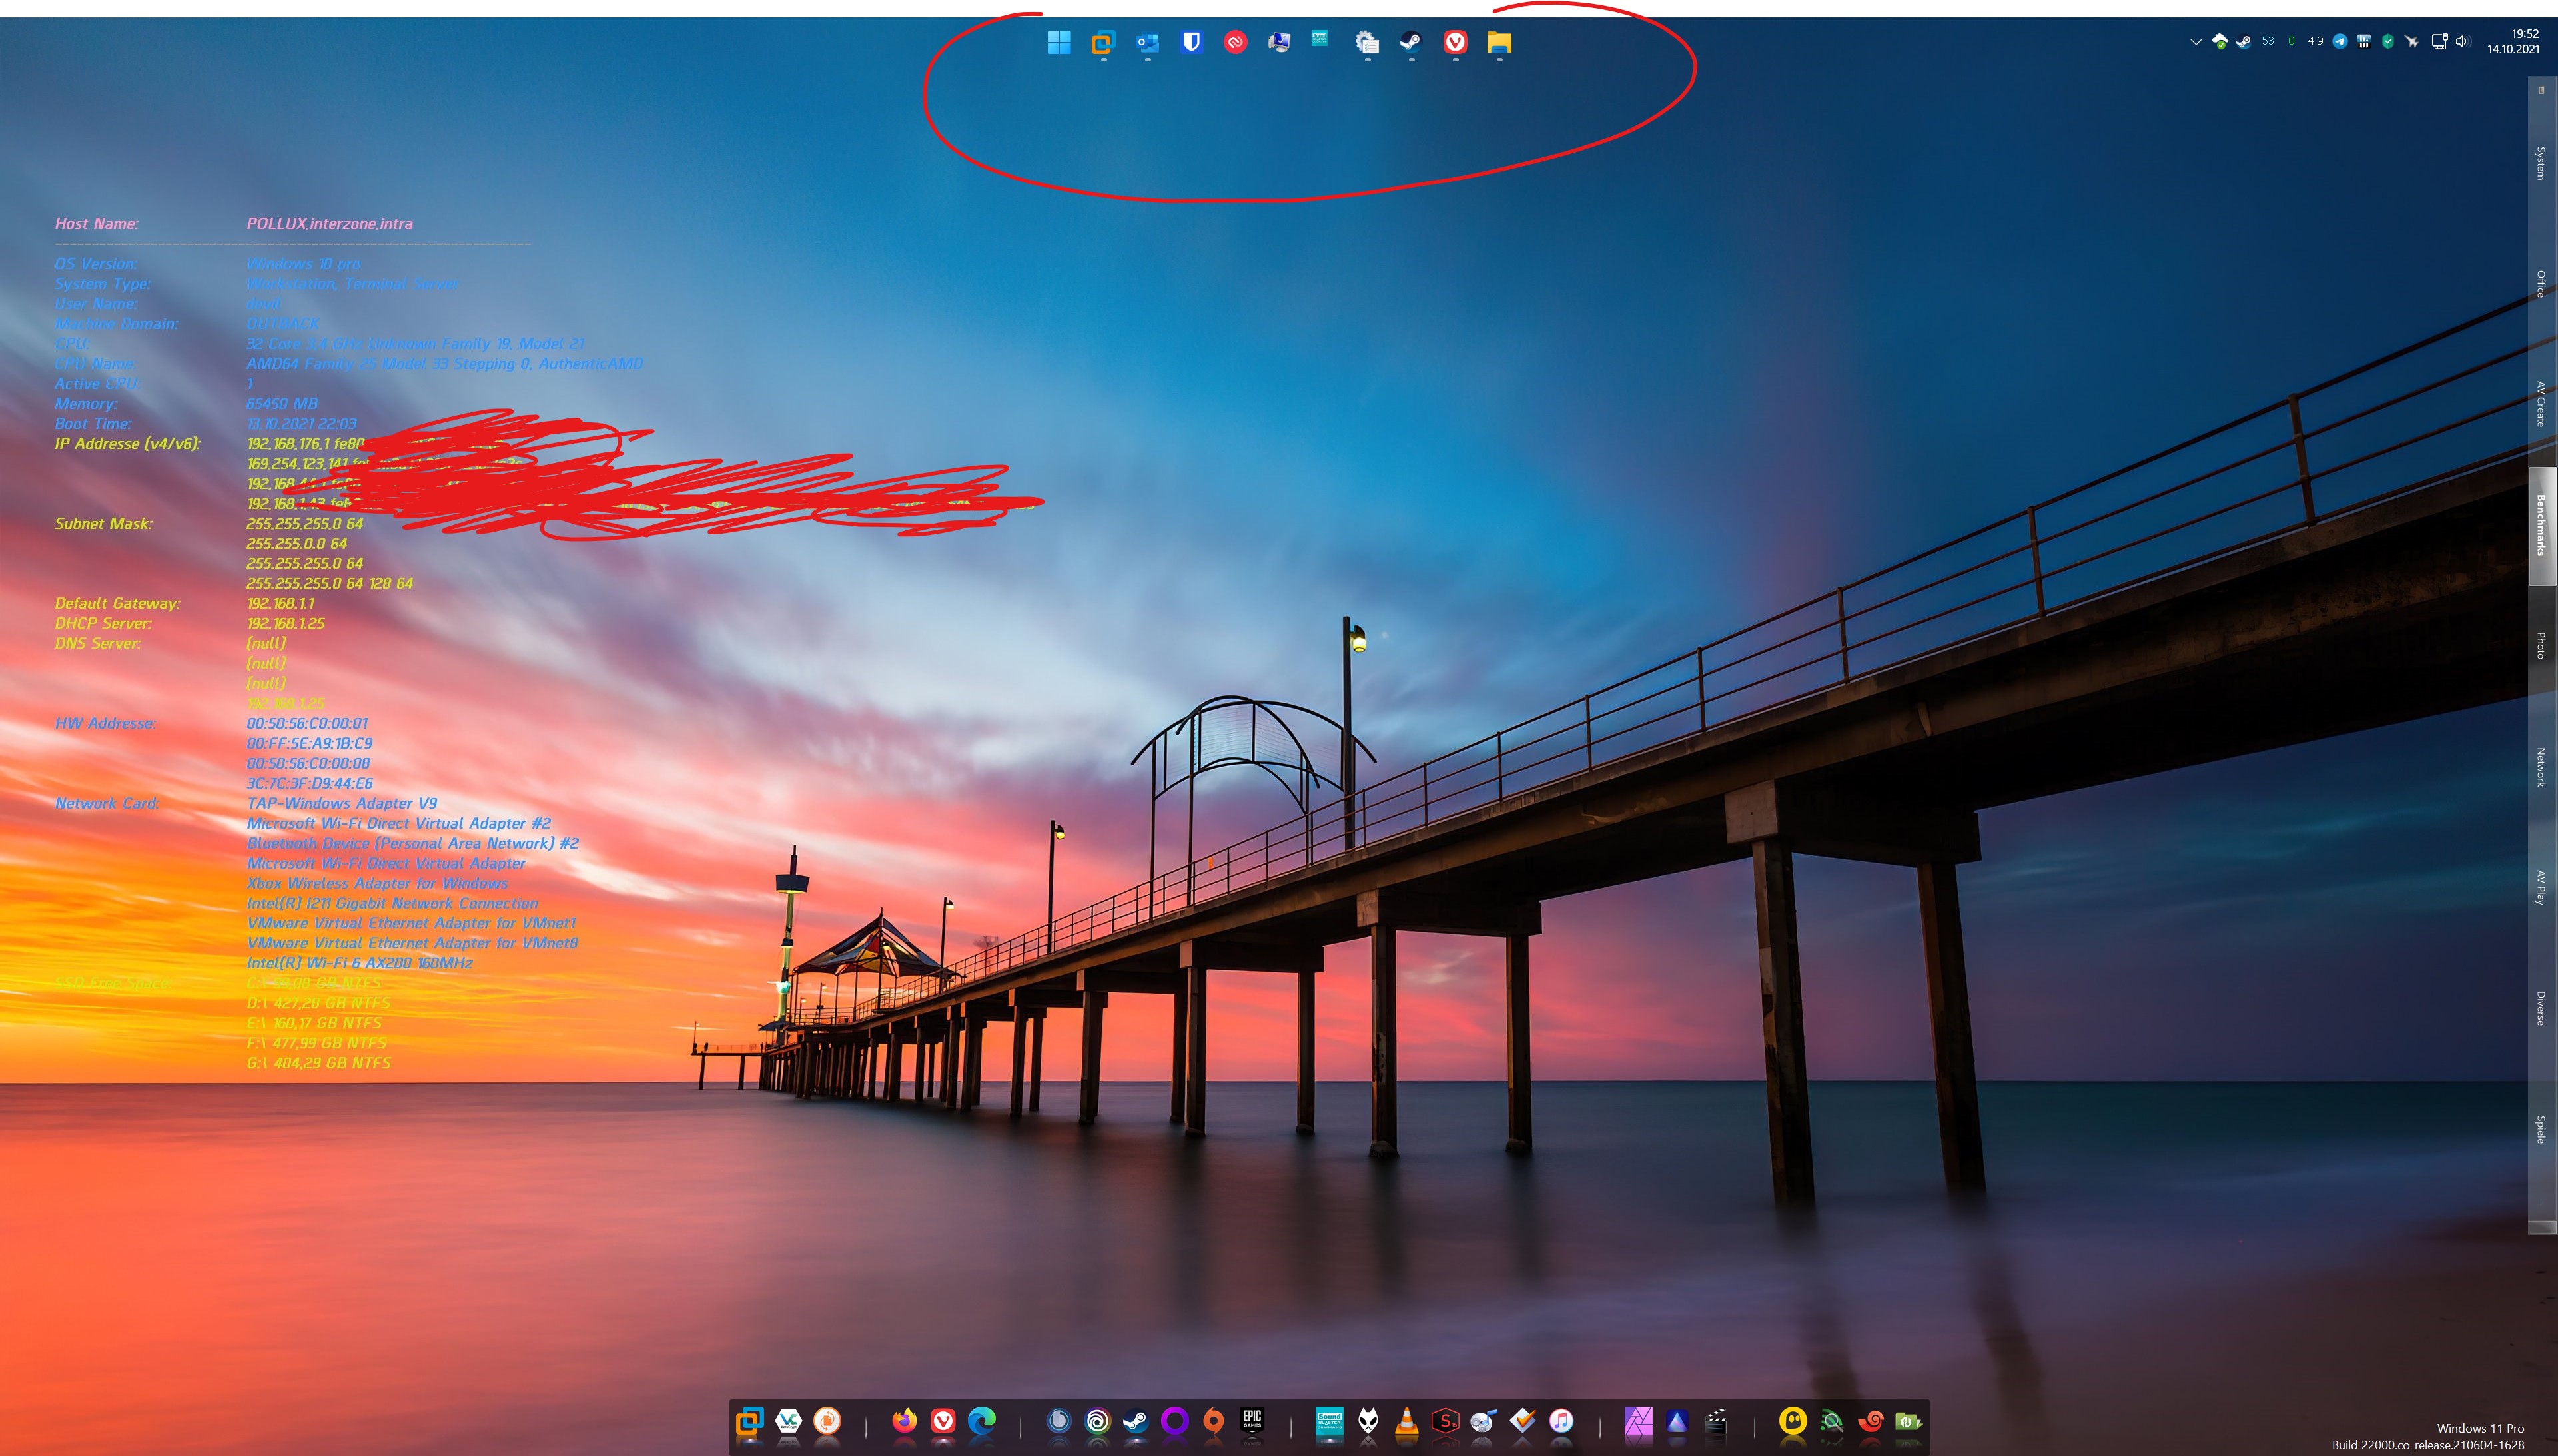Open Authy in the taskbar
This screenshot has width=2558, height=1456.
coord(1235,42)
